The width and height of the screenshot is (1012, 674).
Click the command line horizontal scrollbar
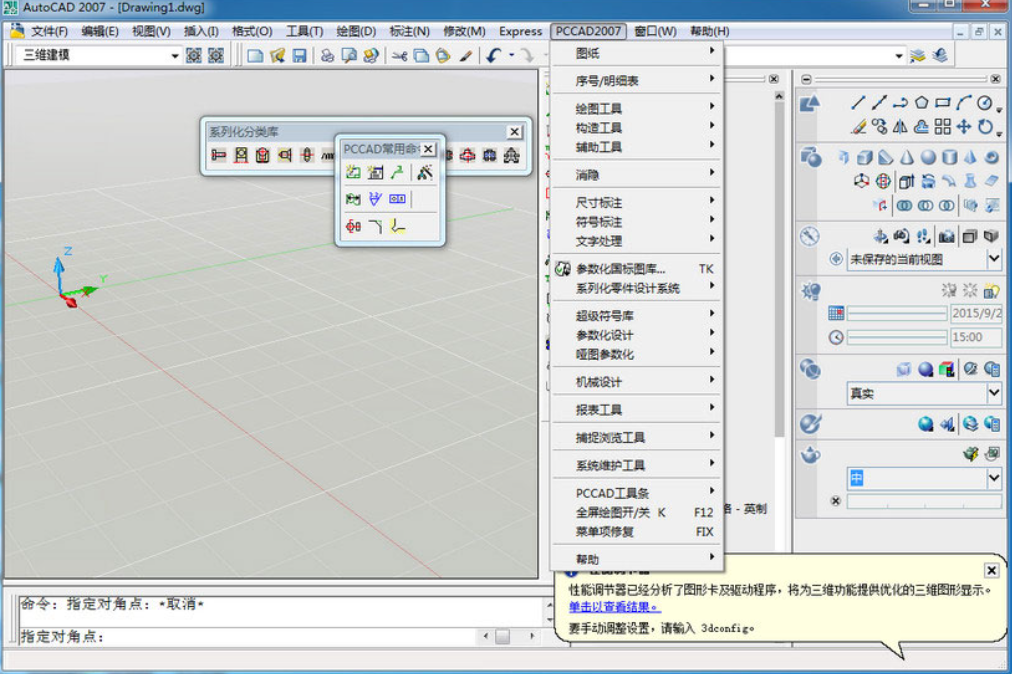[x=509, y=637]
